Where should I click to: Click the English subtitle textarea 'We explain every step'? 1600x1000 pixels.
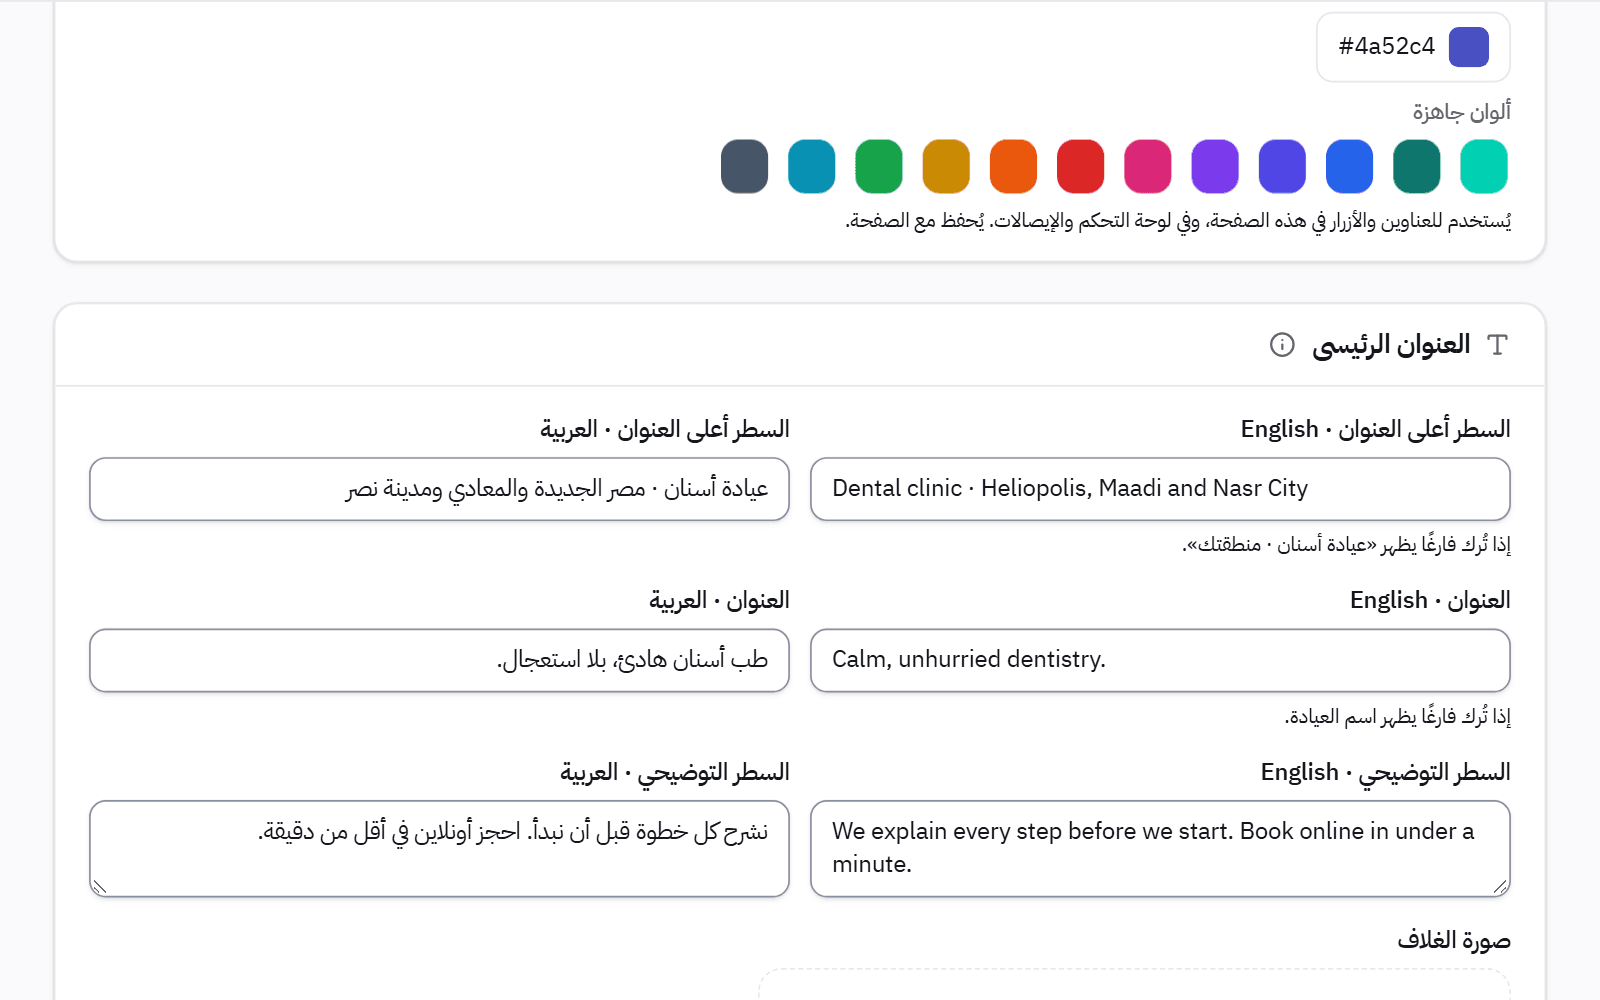pyautogui.click(x=1160, y=848)
